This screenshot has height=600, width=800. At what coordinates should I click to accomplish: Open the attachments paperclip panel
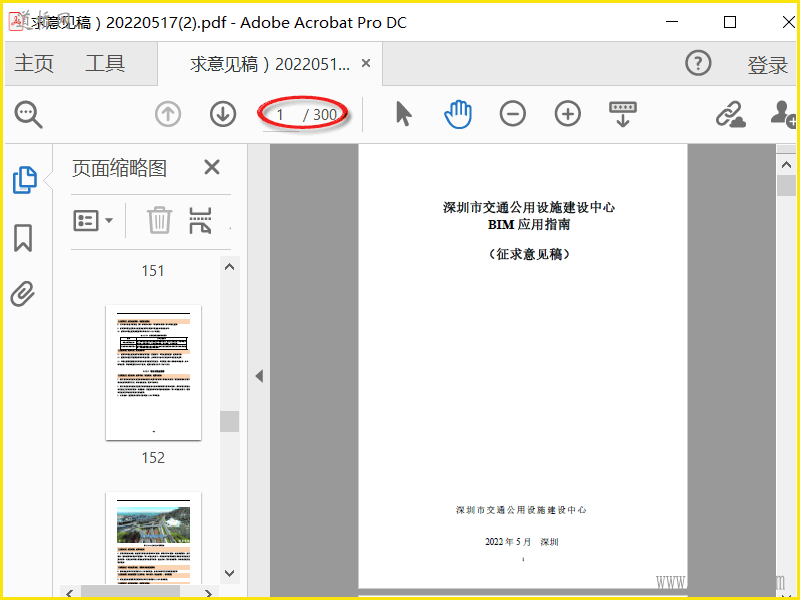(x=23, y=294)
